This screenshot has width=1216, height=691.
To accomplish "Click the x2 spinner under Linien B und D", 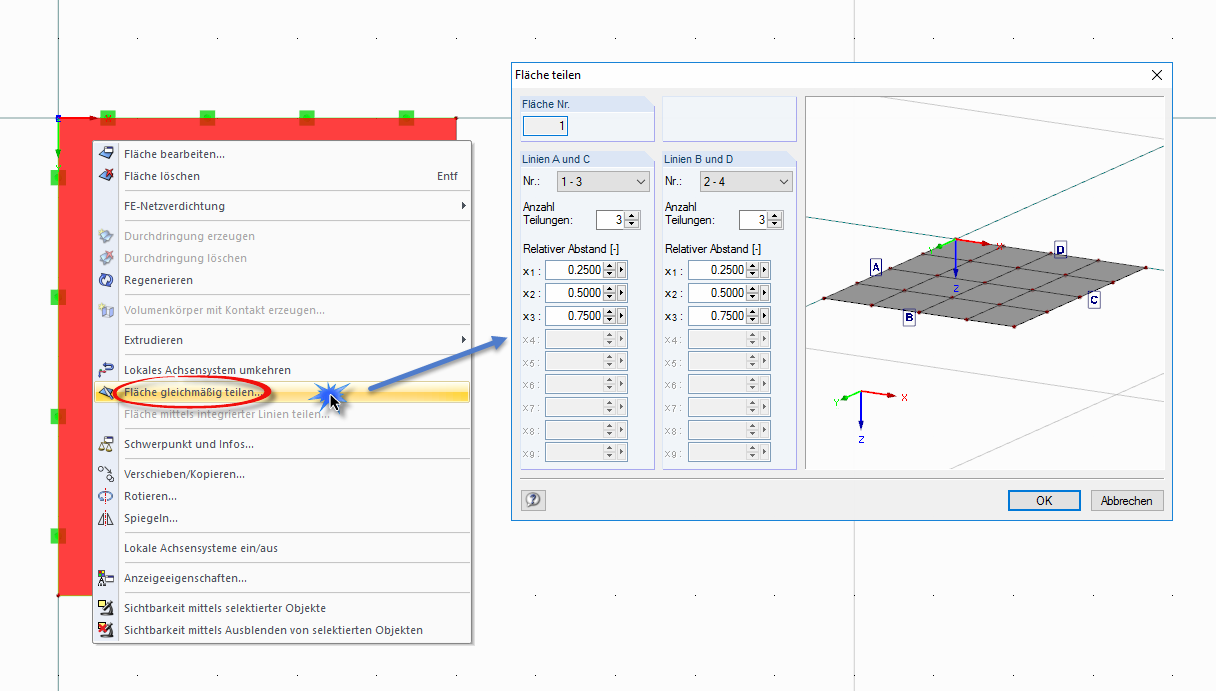I will (753, 293).
